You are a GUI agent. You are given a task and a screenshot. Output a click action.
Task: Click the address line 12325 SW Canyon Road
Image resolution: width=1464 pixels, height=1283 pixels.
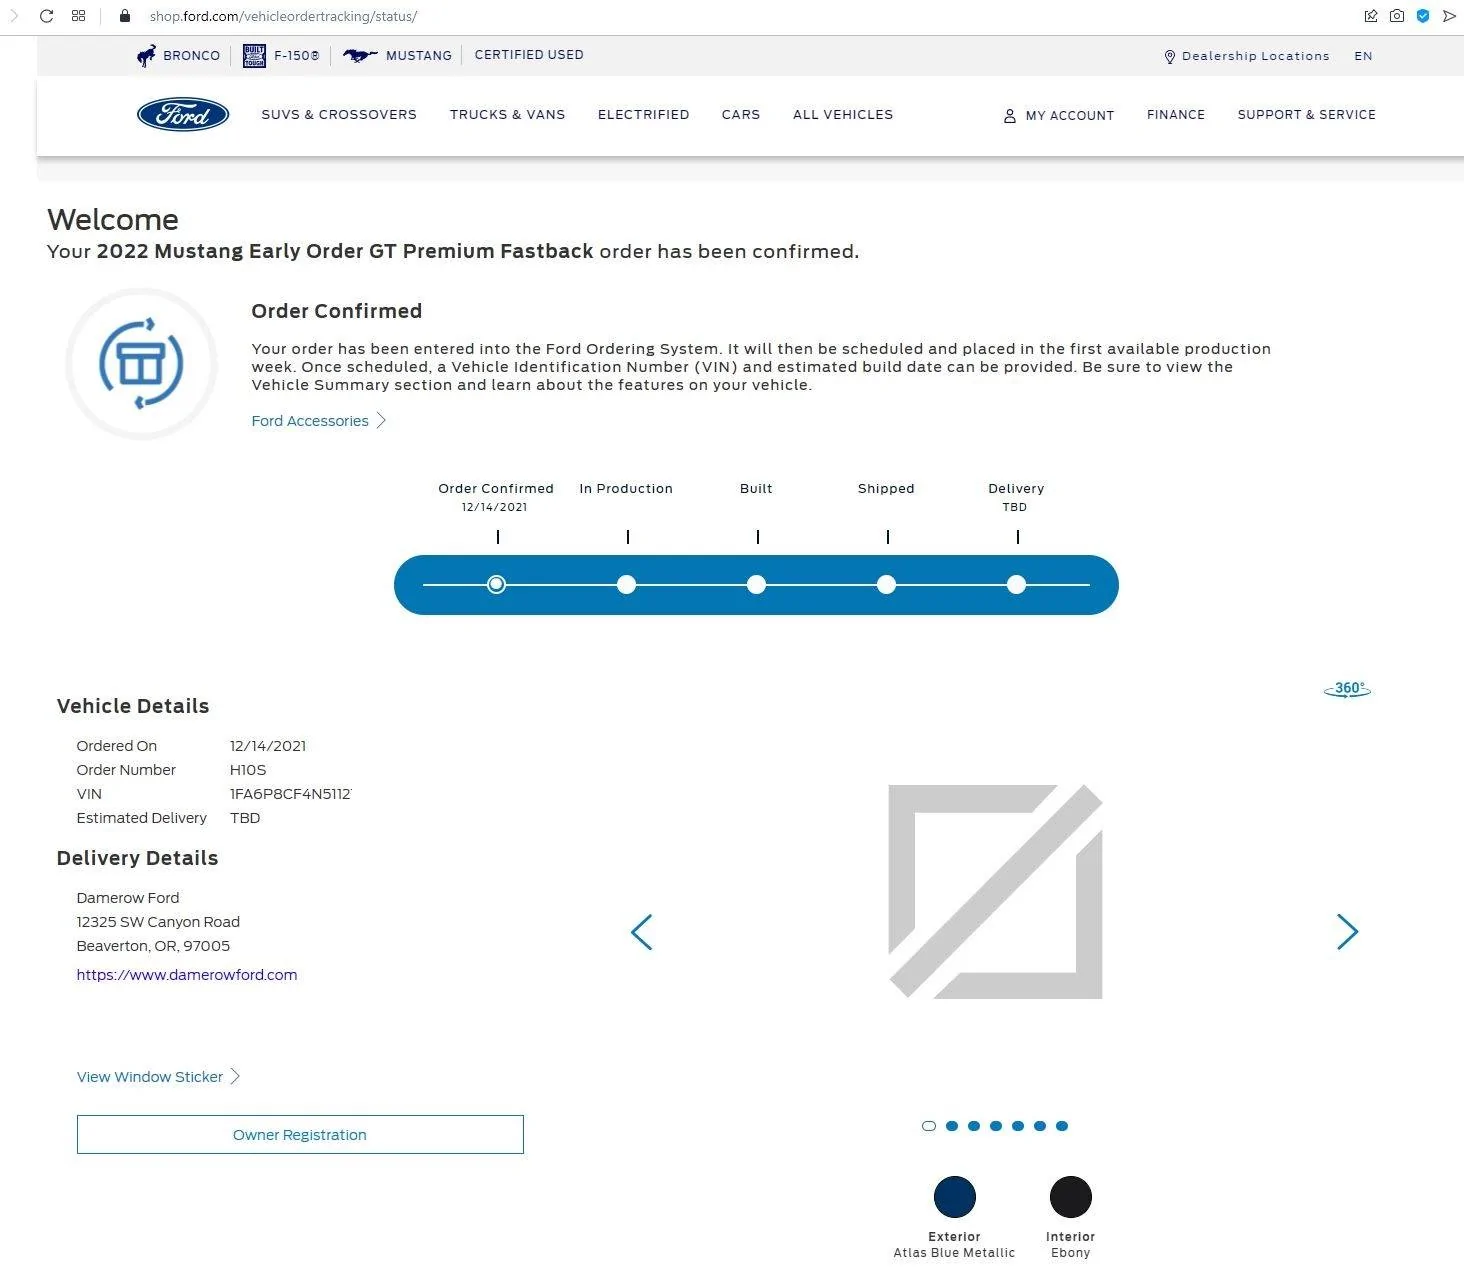158,922
